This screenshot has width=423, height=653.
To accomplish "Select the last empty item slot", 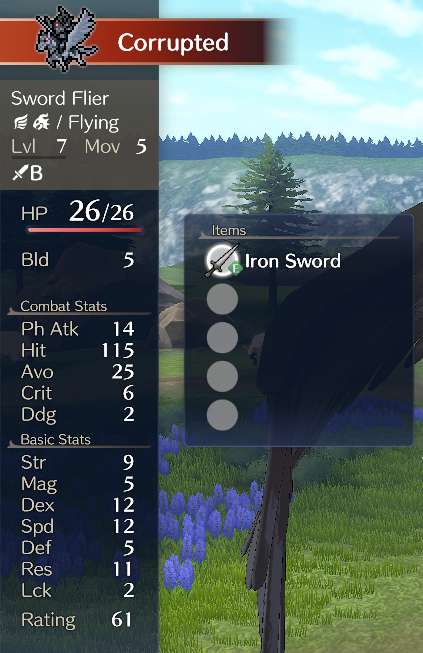I will click(x=222, y=414).
